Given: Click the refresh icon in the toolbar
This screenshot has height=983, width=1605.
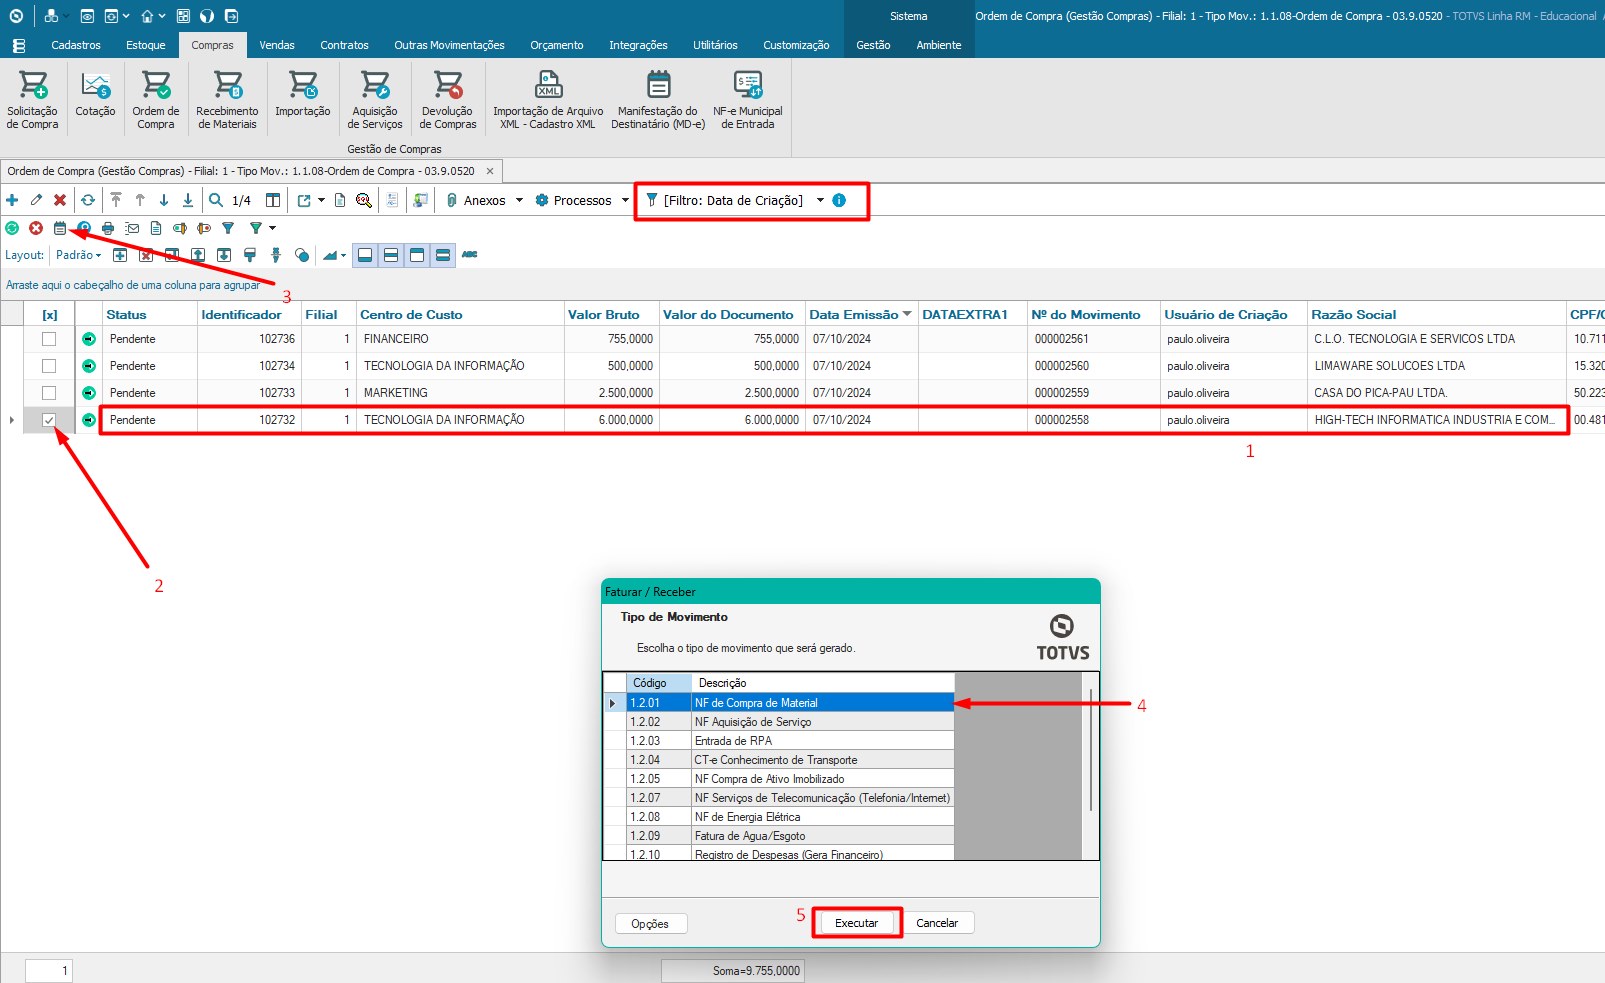Looking at the screenshot, I should [x=88, y=200].
